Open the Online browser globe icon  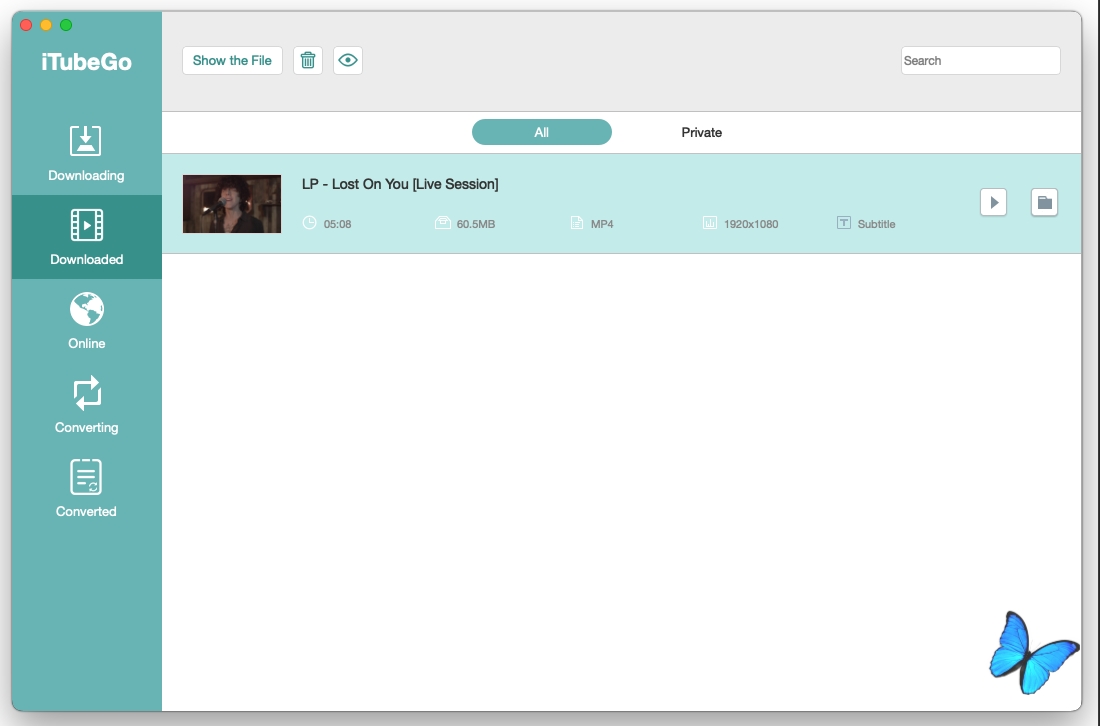tap(87, 309)
